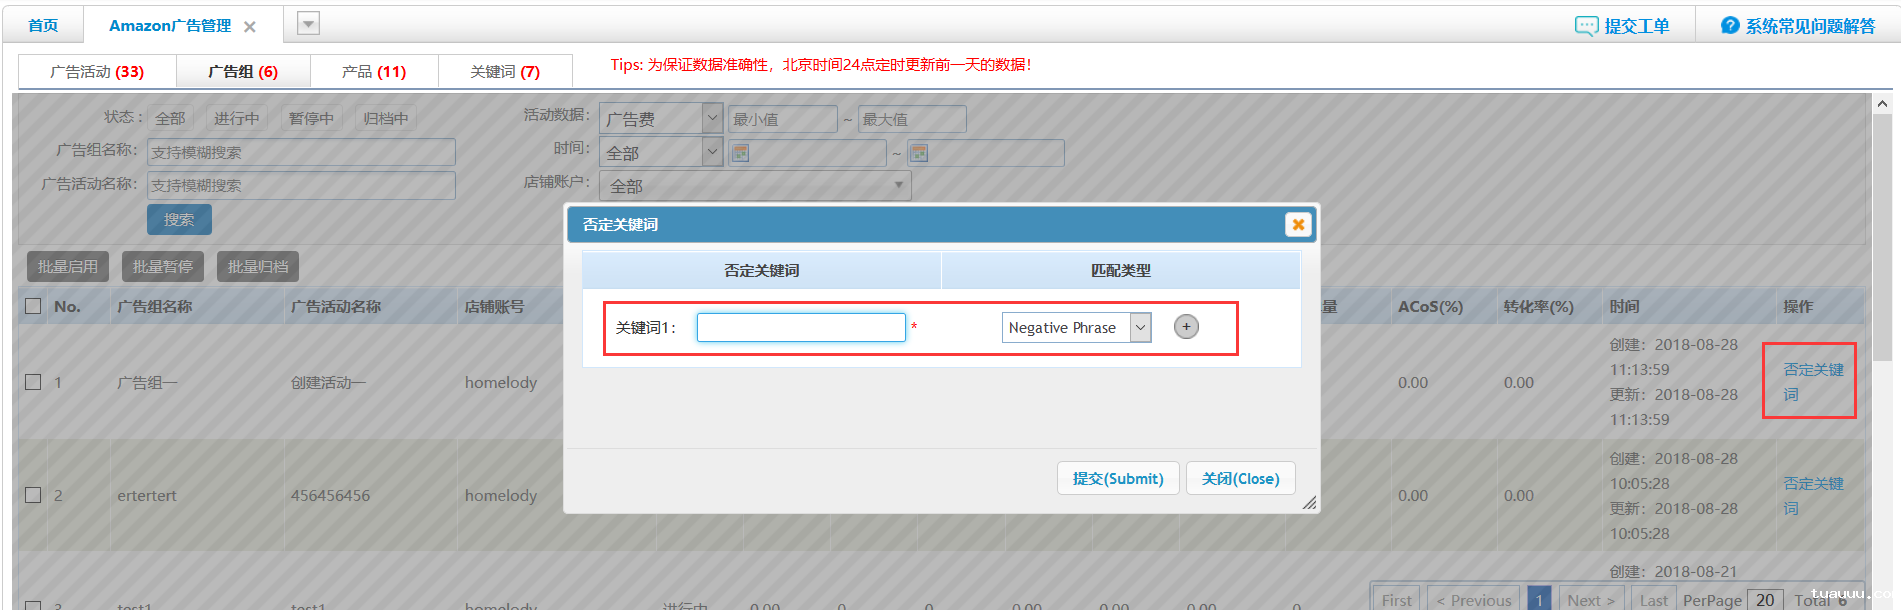
Task: Click the 提交(Submit) button
Action: click(1117, 479)
